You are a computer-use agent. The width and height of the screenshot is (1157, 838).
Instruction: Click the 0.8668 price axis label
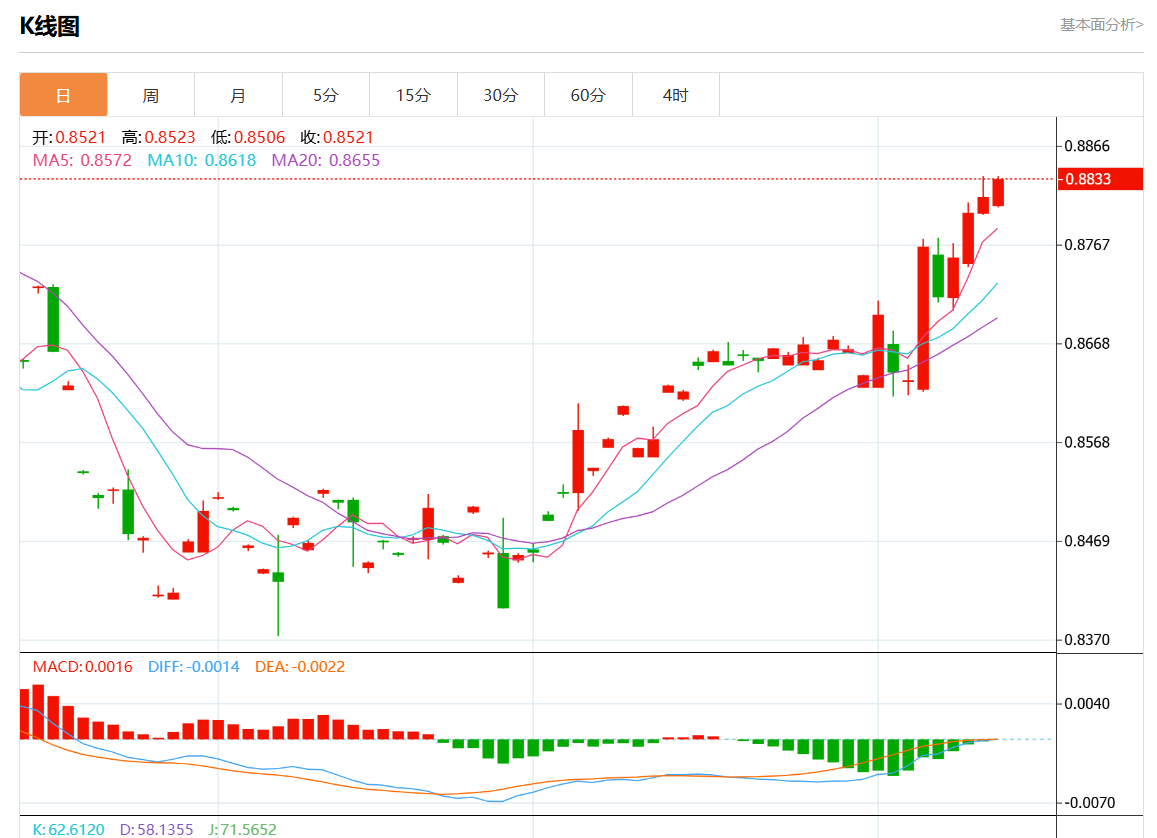click(x=1087, y=344)
